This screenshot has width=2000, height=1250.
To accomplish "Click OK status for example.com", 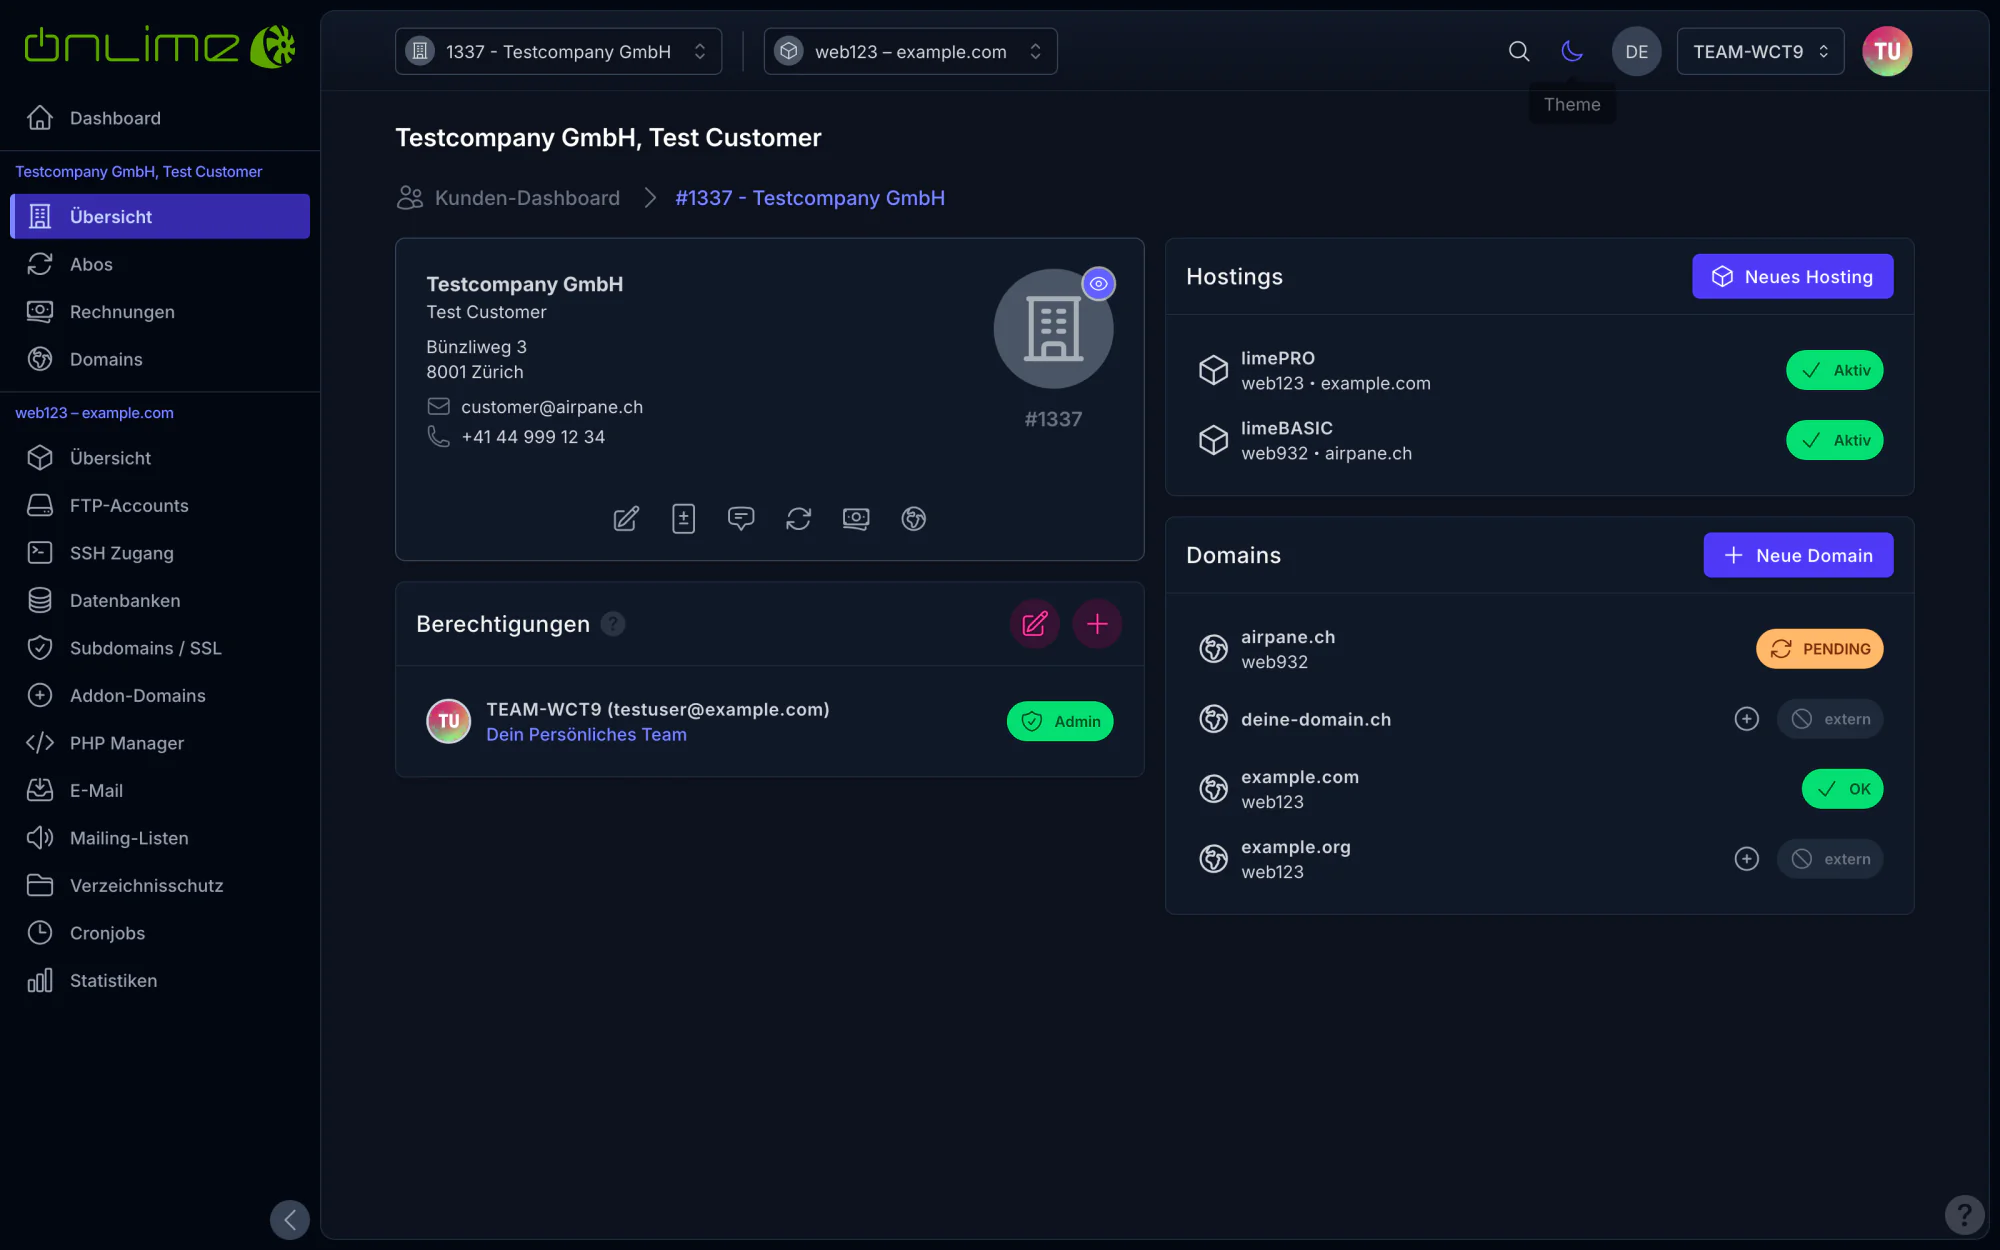I will click(1842, 789).
